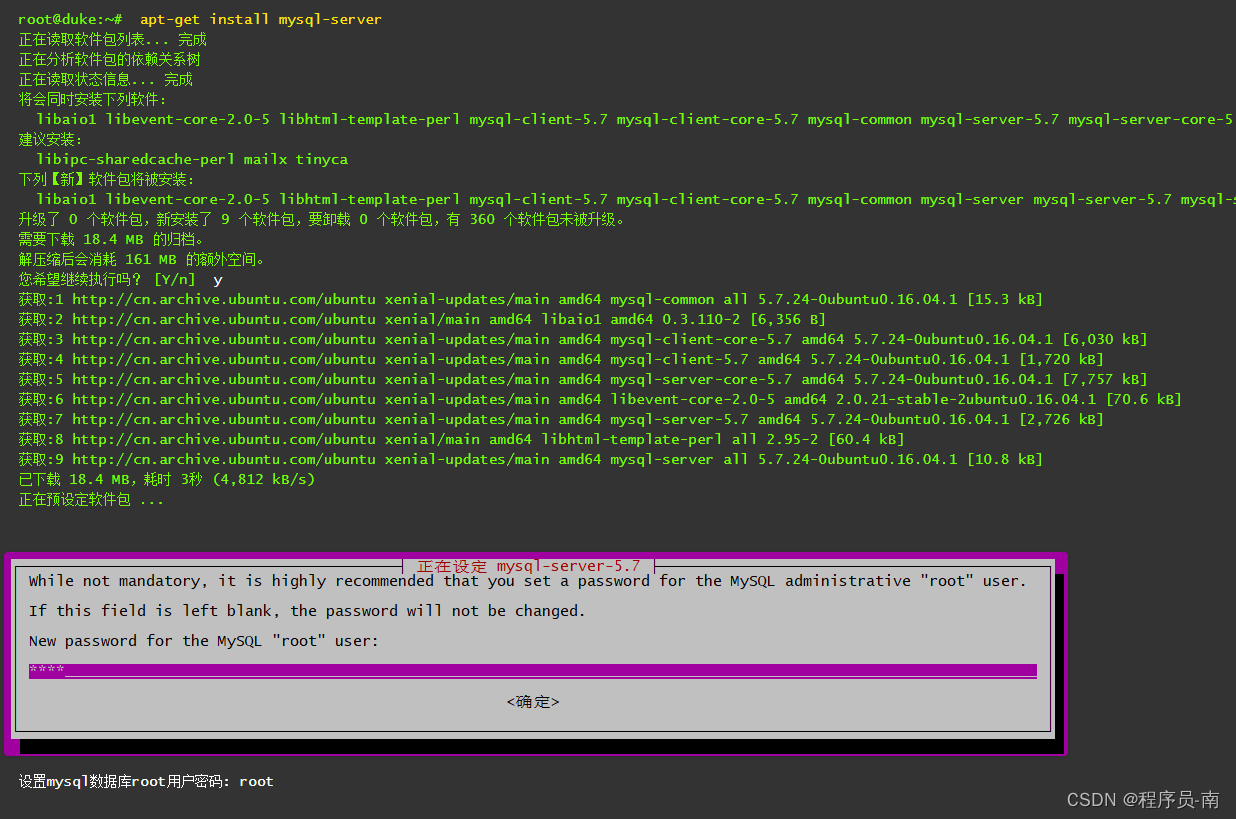Click the line '正在读取状态信息... 完成'
1236x819 pixels.
[105, 79]
